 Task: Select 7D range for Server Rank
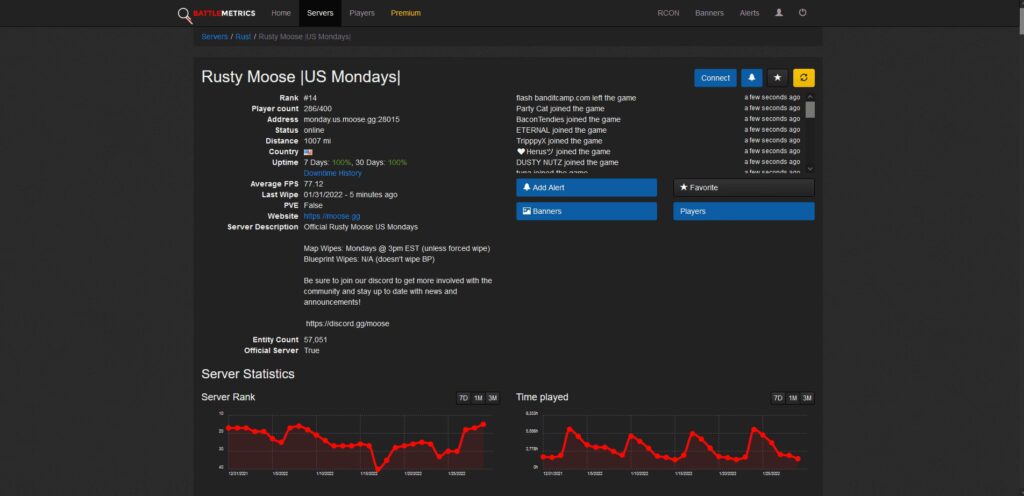tap(463, 398)
